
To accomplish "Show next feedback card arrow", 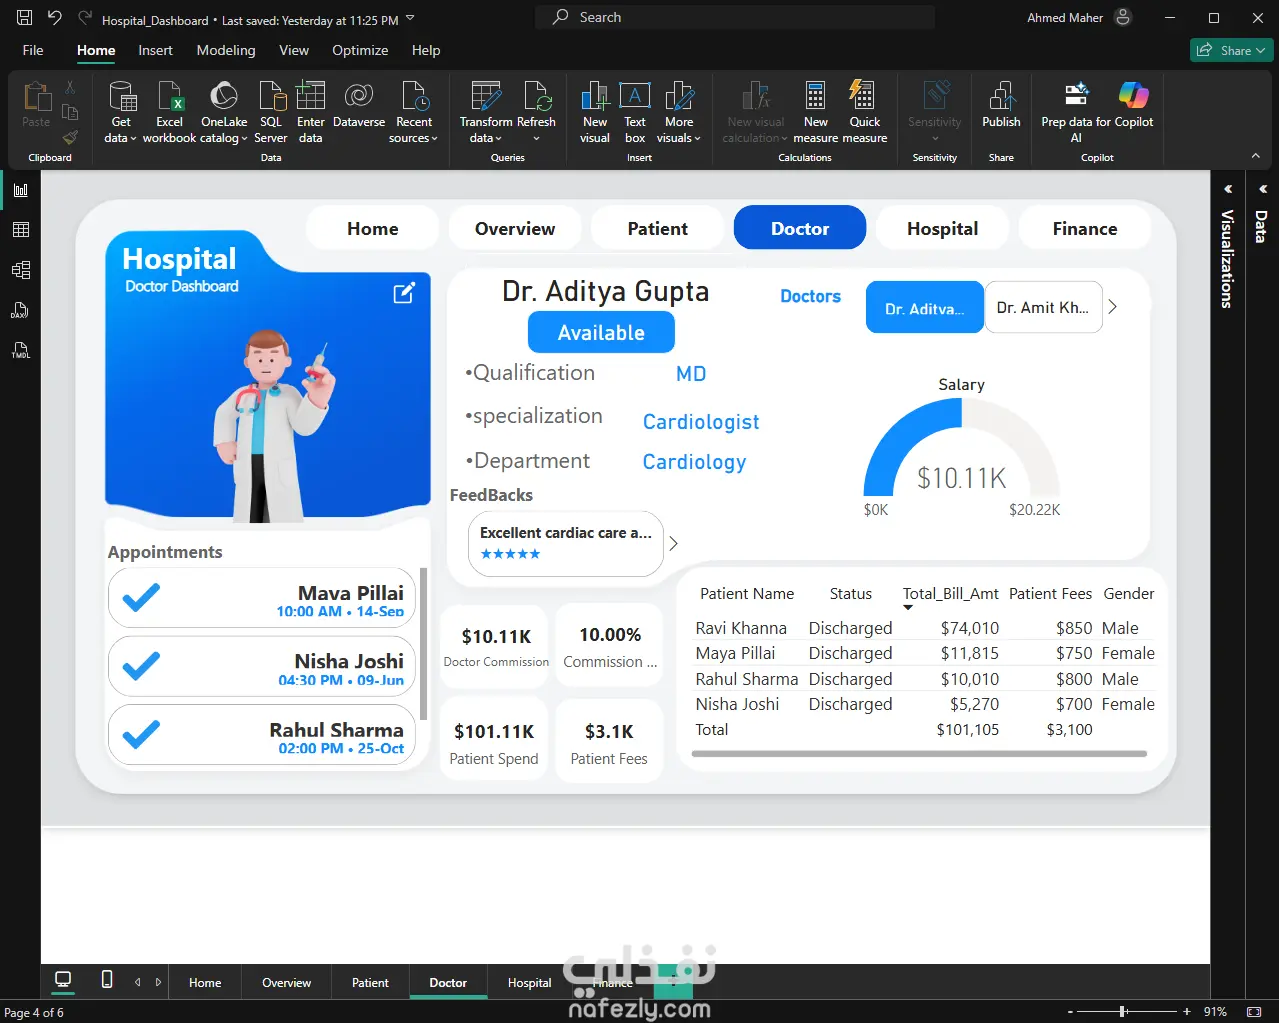I will point(674,543).
